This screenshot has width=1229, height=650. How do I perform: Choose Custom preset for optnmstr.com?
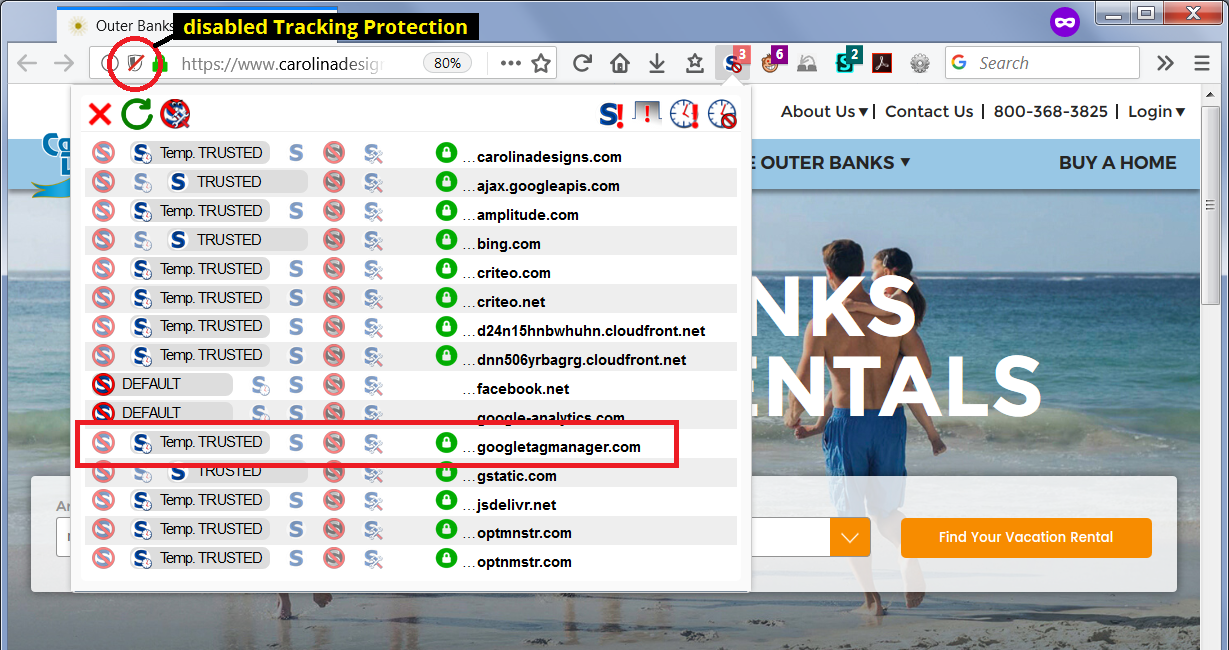coord(372,558)
